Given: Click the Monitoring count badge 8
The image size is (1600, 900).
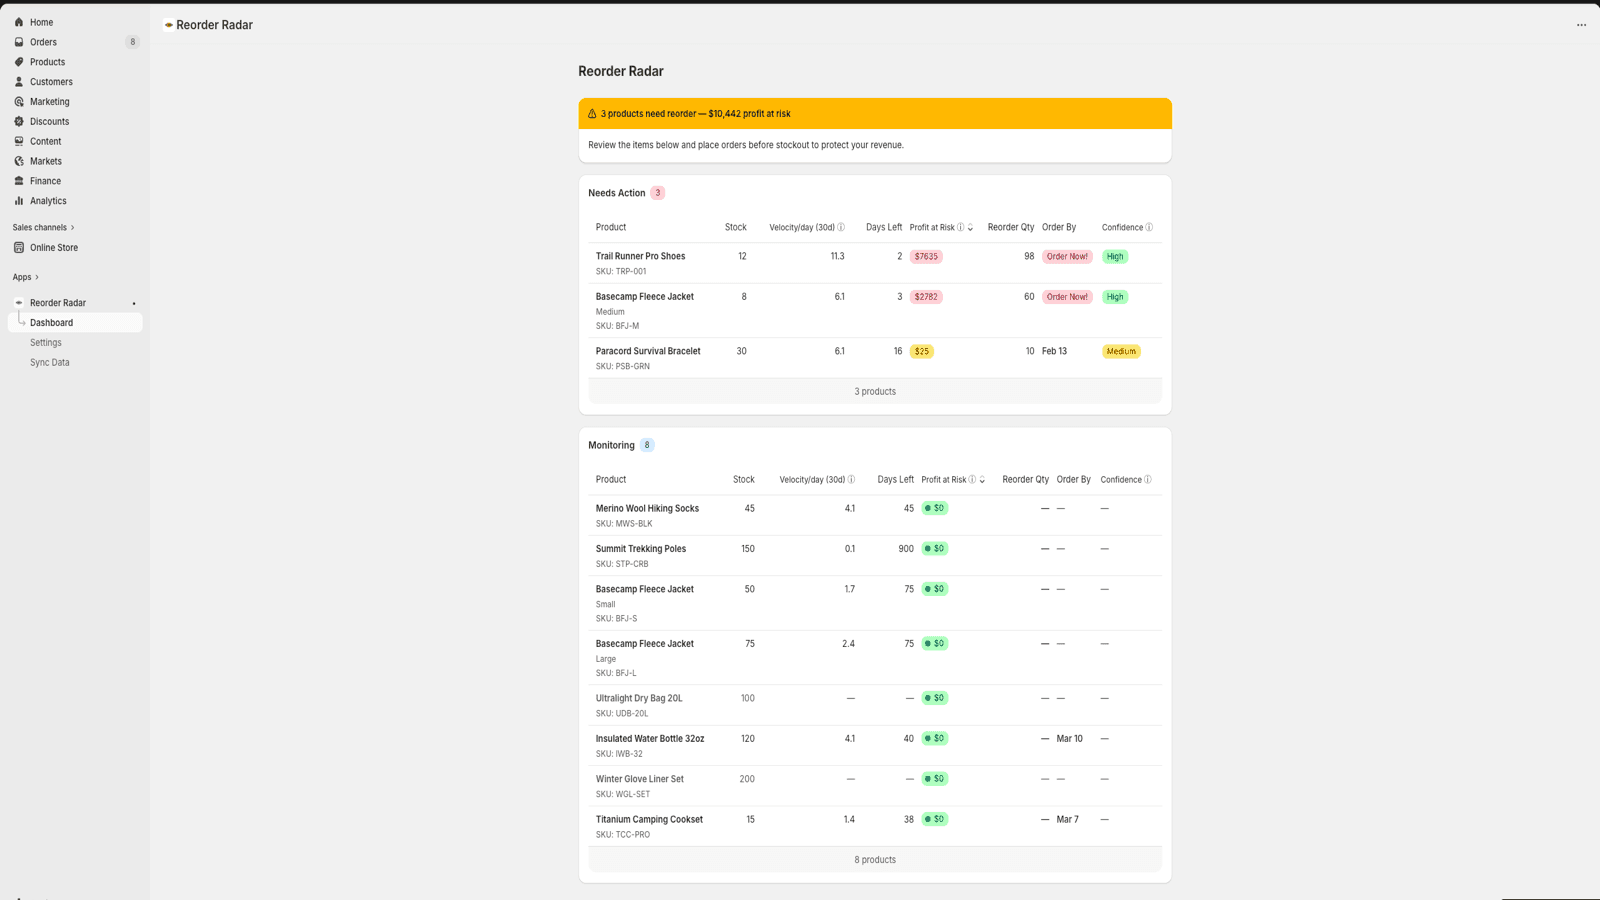Looking at the screenshot, I should [x=647, y=445].
